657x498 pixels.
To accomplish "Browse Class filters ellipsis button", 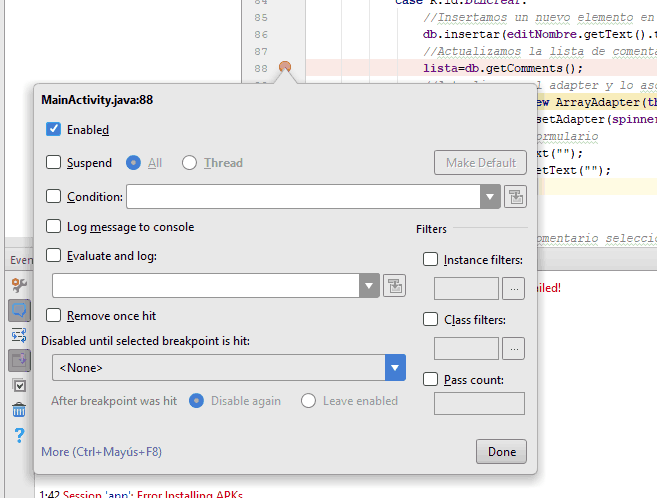I will [x=514, y=348].
